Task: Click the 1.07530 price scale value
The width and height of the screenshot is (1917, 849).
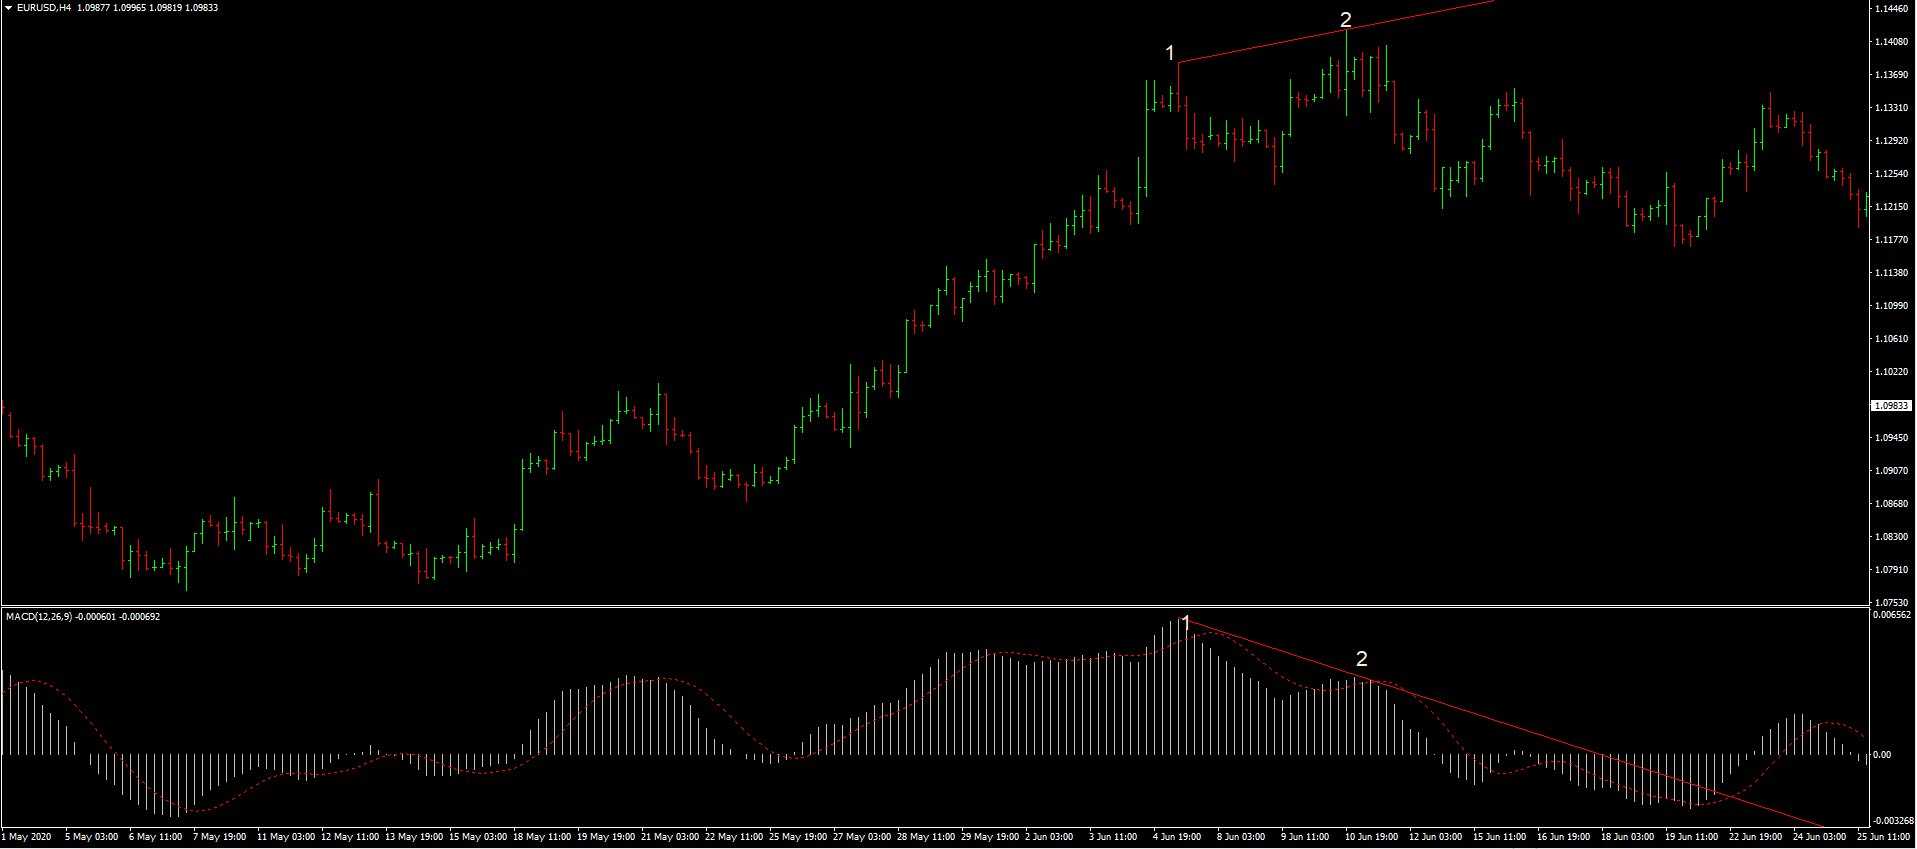Action: [x=1889, y=603]
